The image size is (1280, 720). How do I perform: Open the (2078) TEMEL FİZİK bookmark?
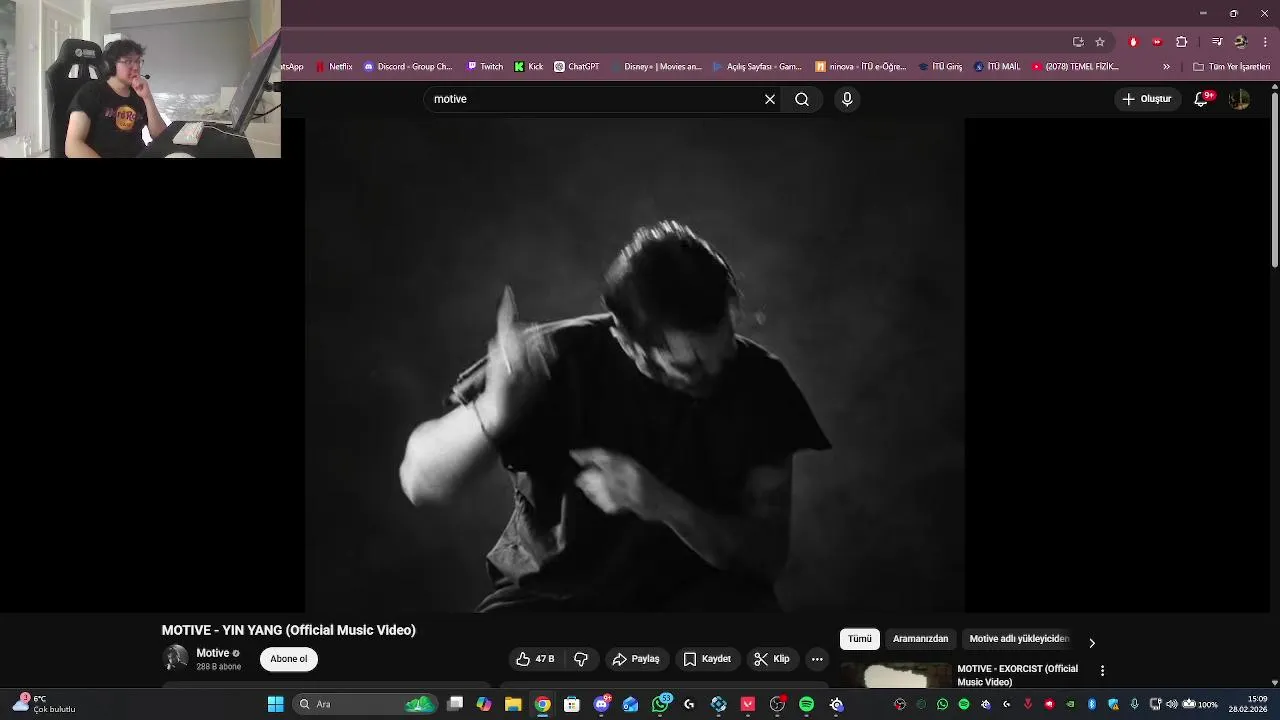tap(1076, 67)
